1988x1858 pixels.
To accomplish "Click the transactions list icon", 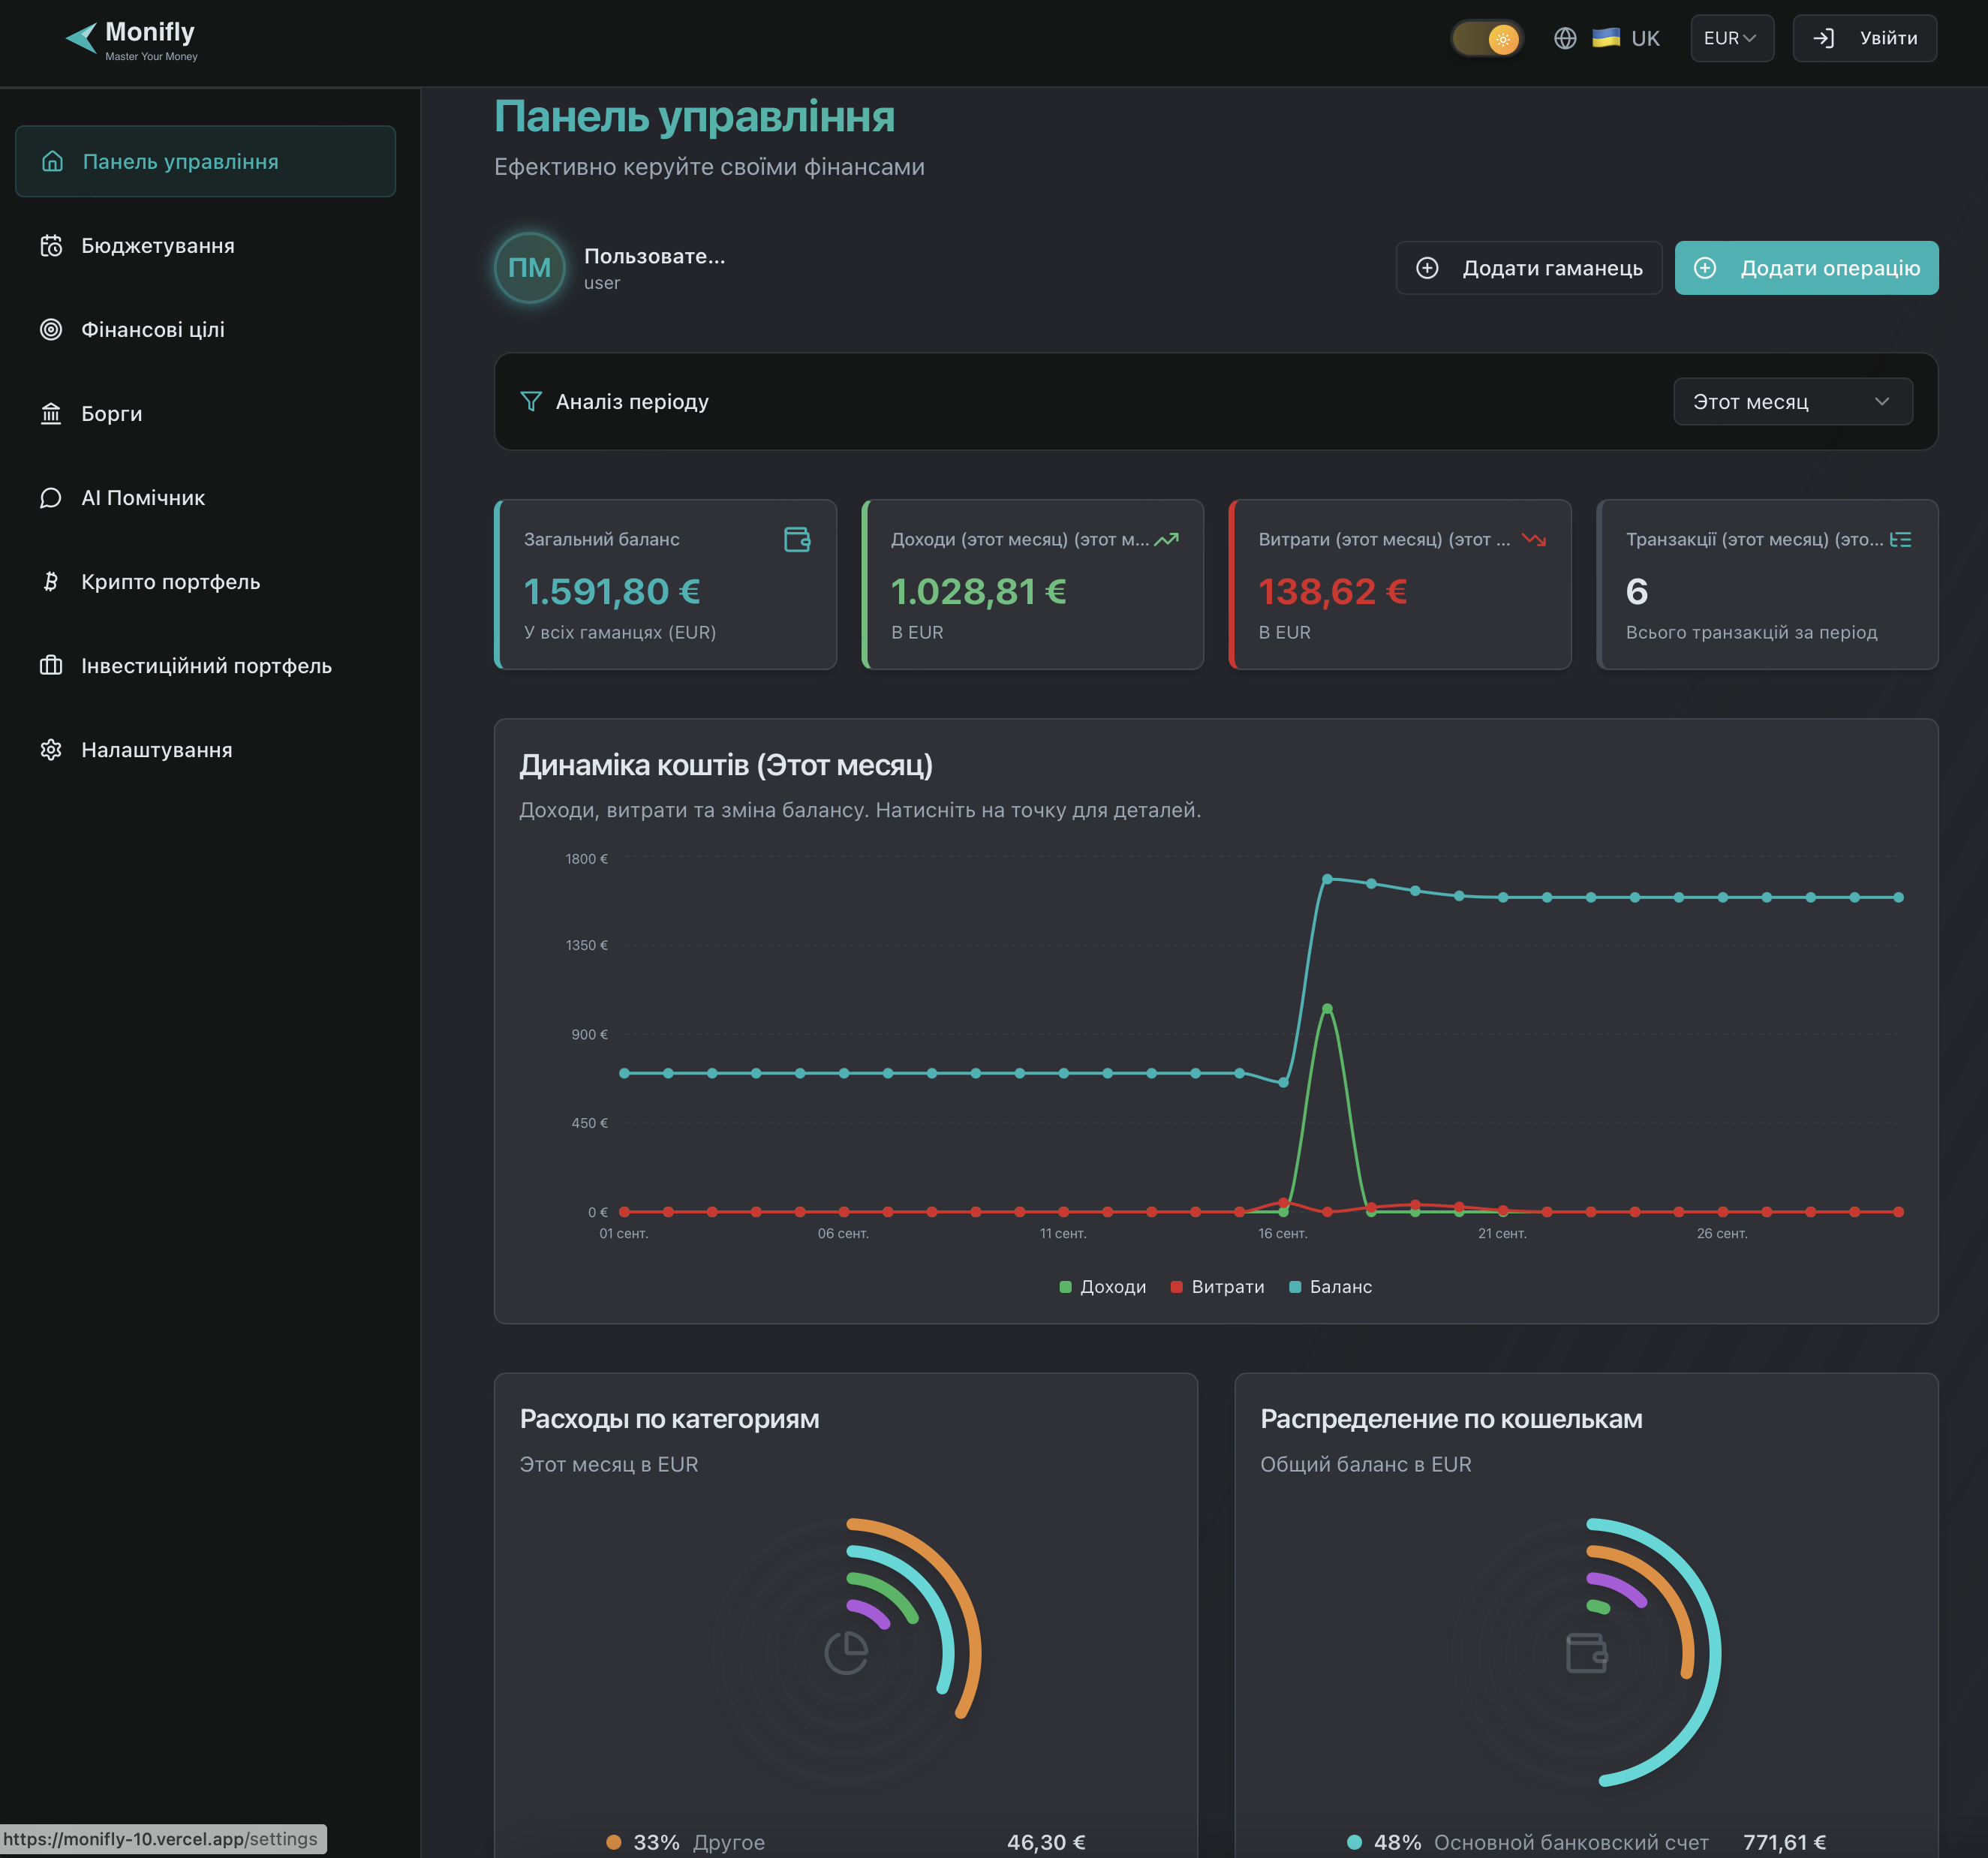I will (x=1900, y=540).
